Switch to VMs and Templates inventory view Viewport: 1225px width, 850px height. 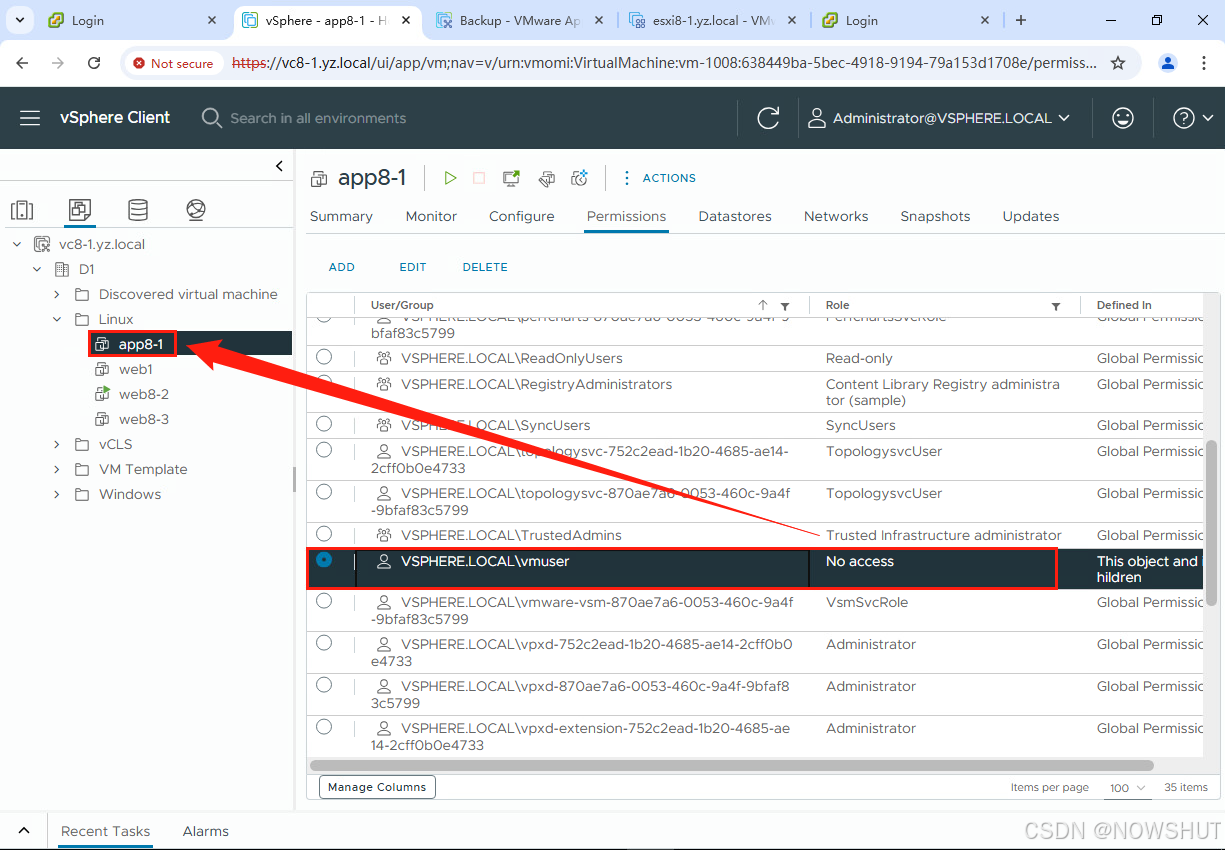tap(80, 210)
